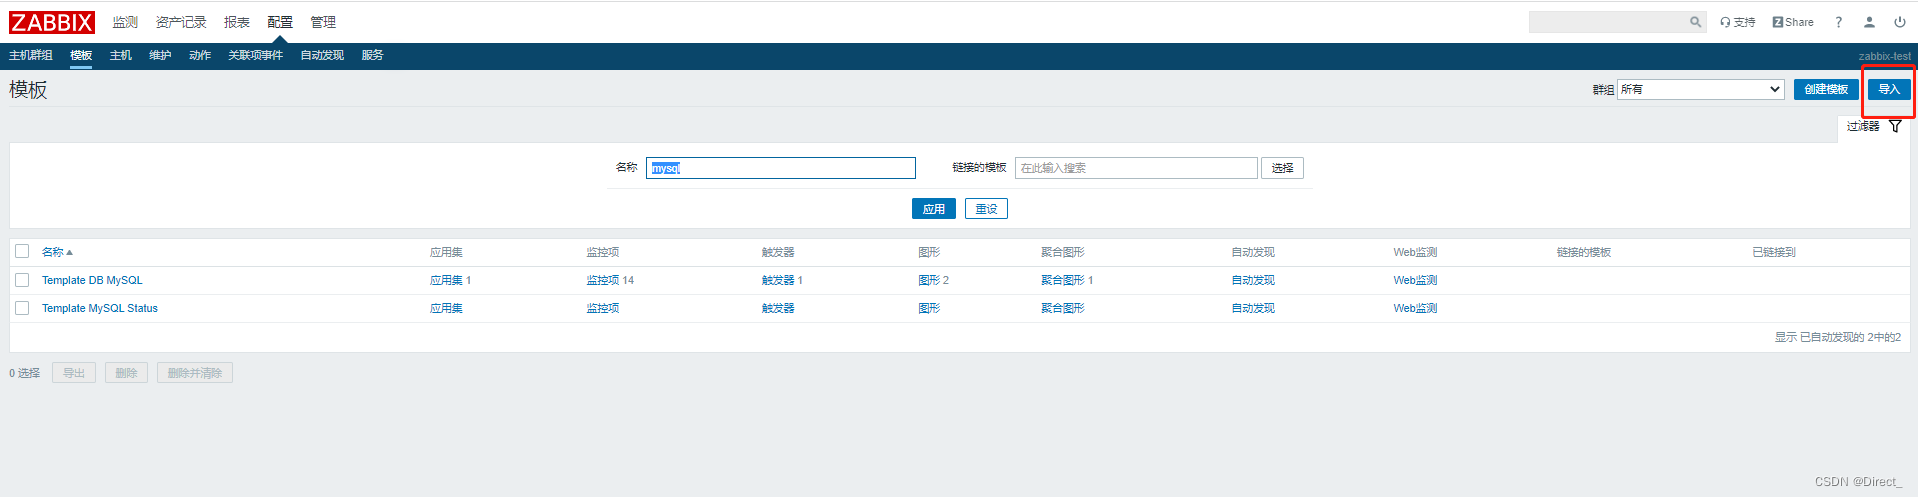The width and height of the screenshot is (1918, 497).
Task: Open 触发器 link for Template MySQL Status
Action: [778, 308]
